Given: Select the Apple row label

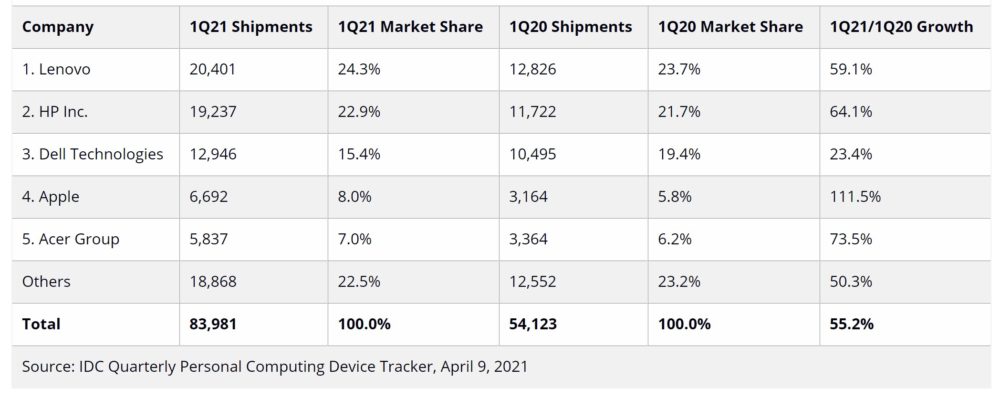Looking at the screenshot, I should (x=51, y=197).
